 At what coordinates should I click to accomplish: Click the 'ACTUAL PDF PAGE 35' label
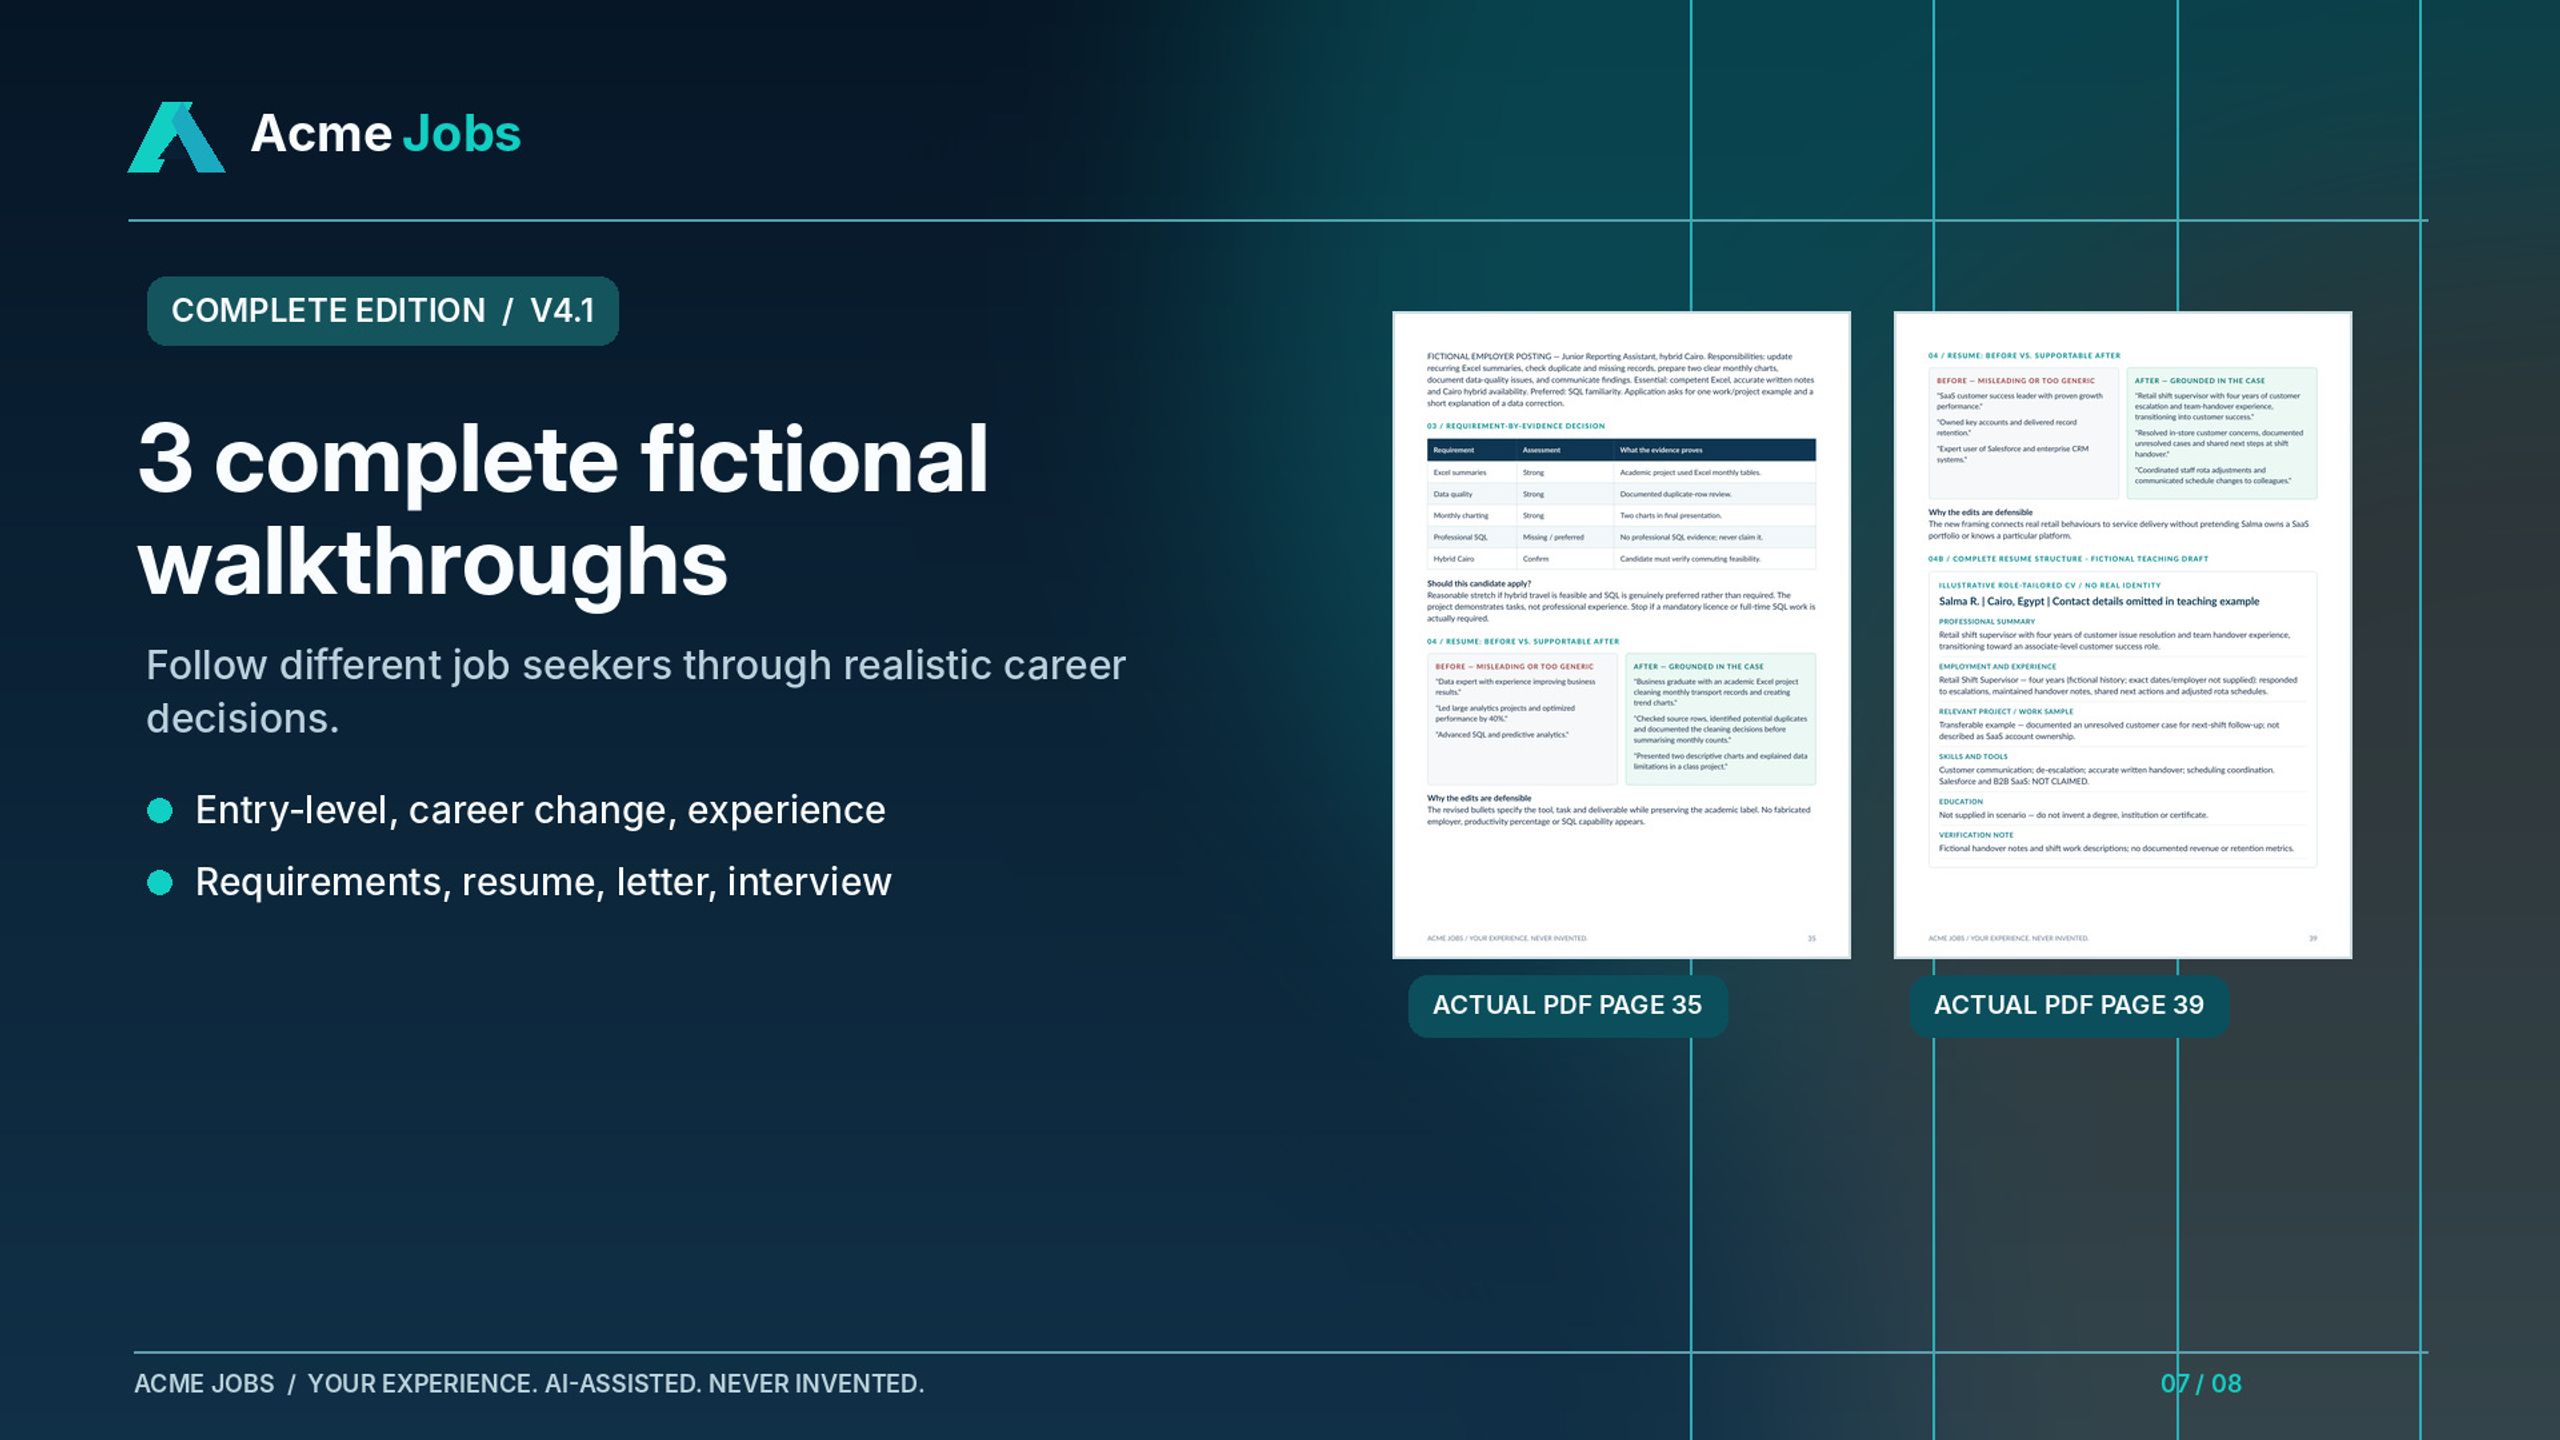pos(1567,1005)
